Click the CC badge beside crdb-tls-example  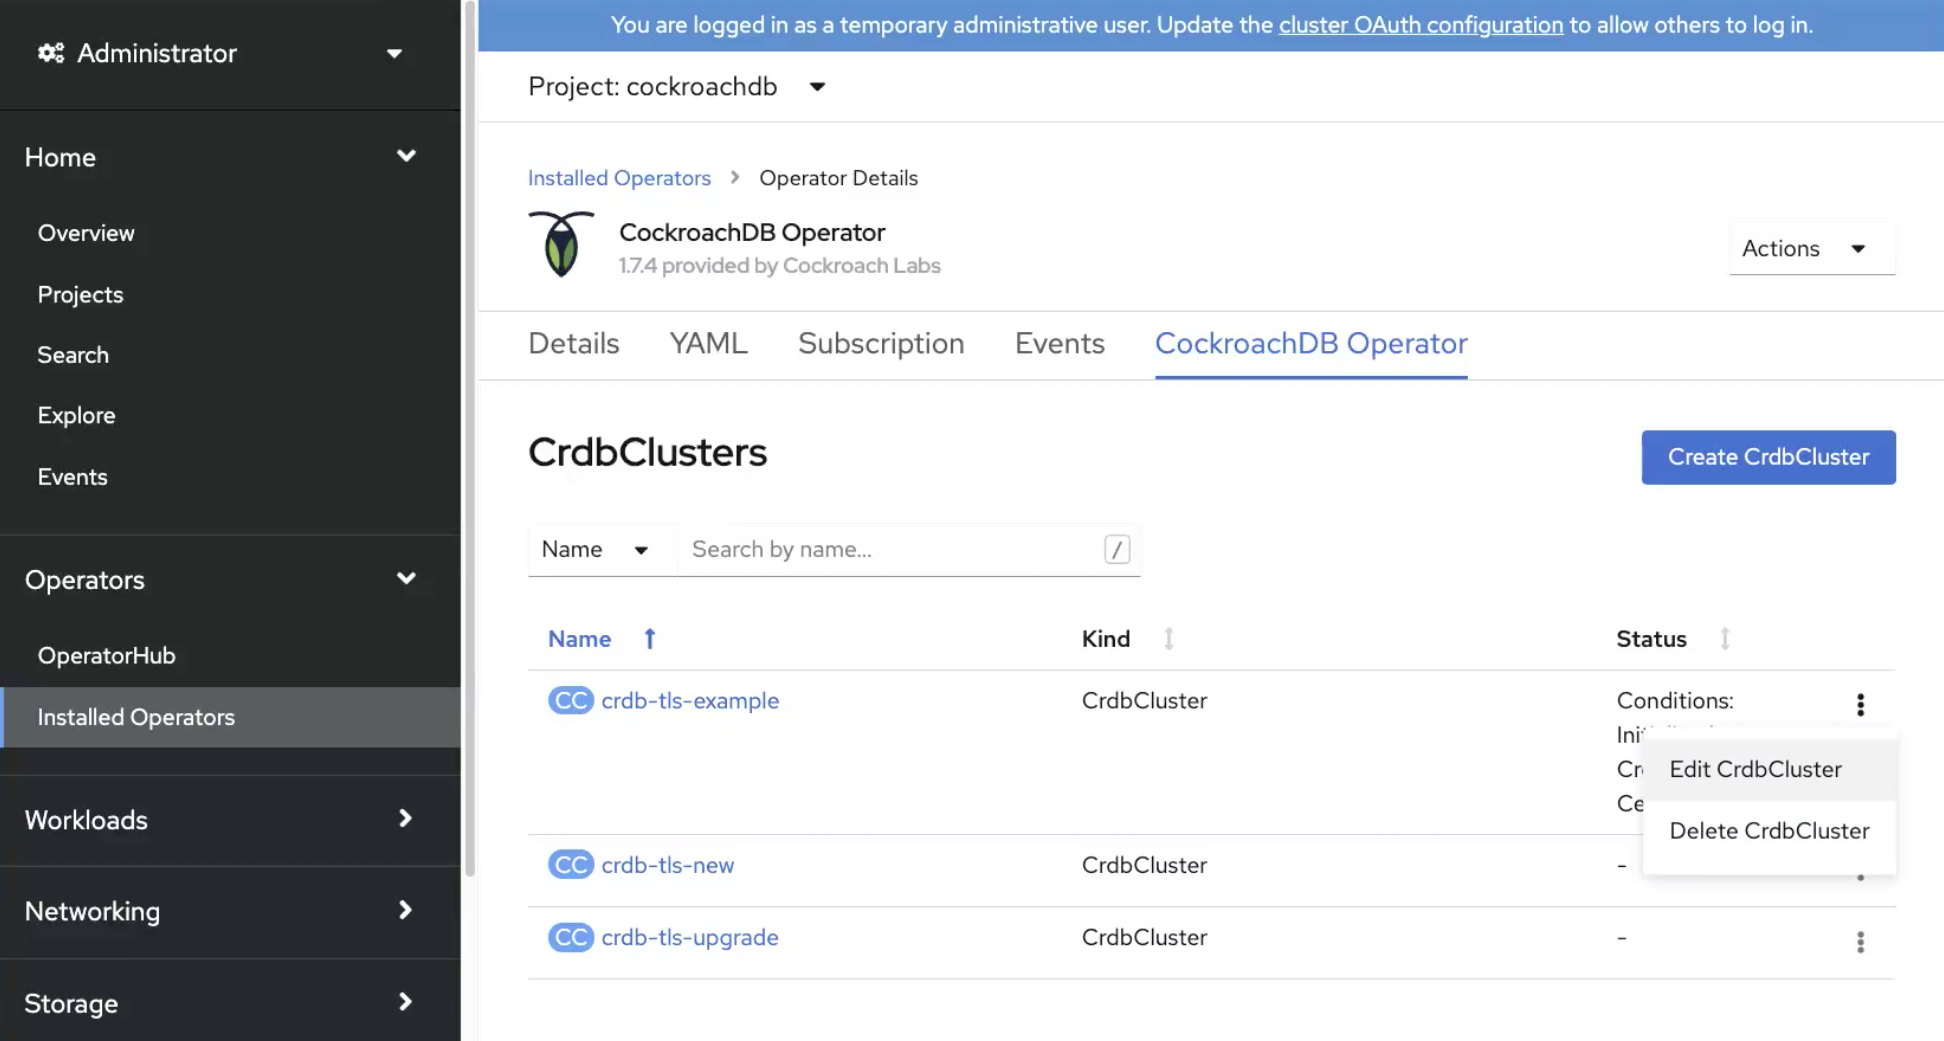click(570, 700)
